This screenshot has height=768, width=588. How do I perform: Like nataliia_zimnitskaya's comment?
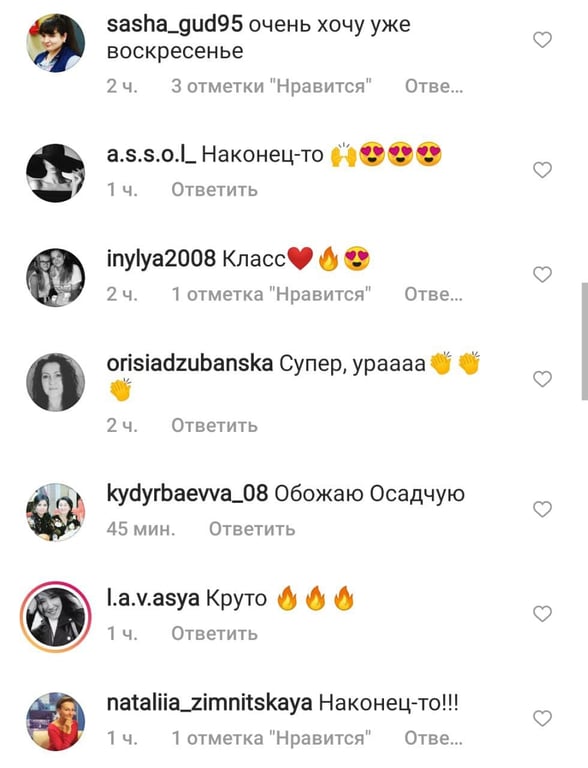[x=542, y=718]
